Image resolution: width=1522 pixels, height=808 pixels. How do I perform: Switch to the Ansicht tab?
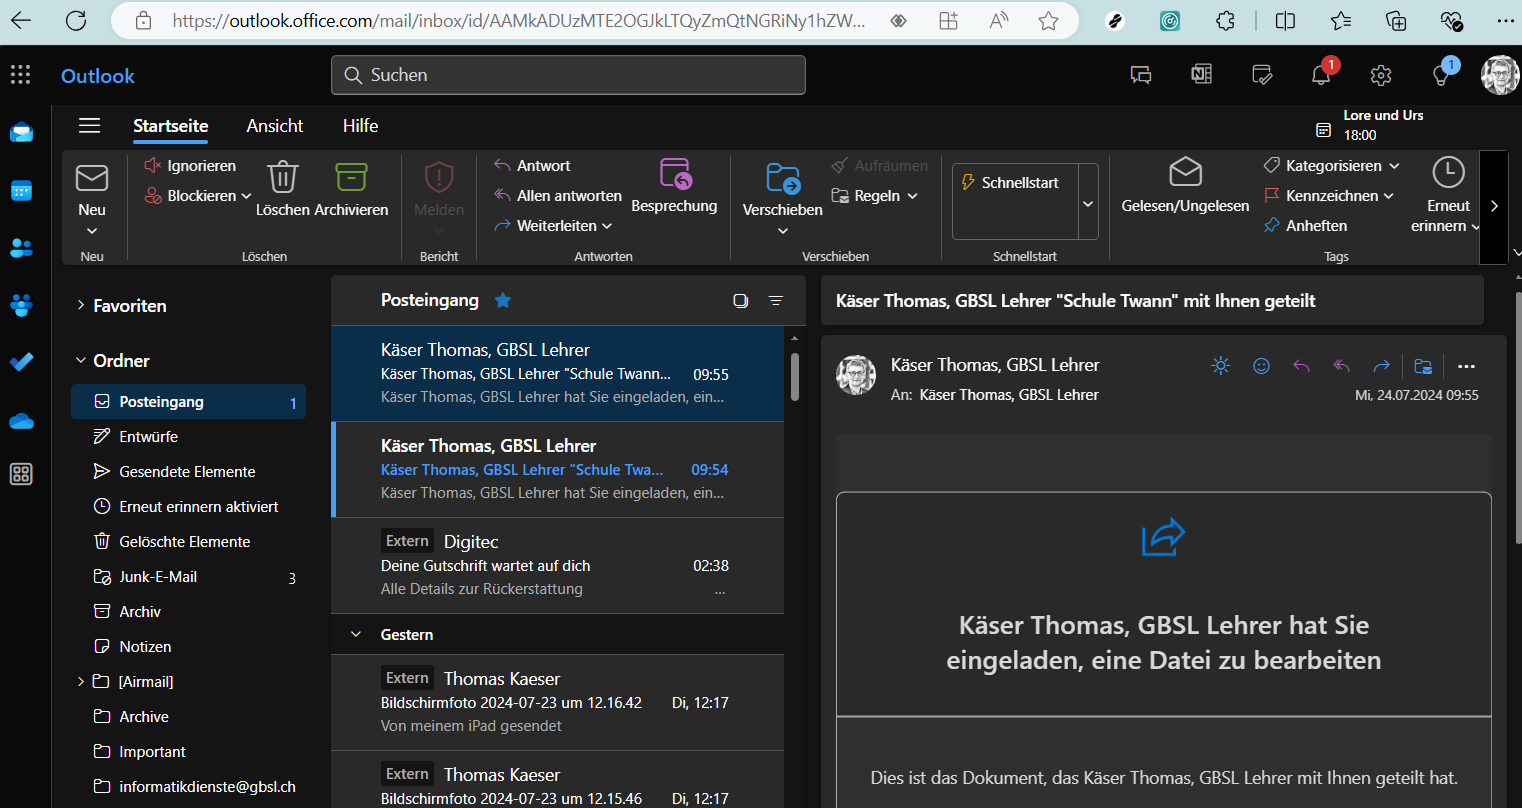[274, 126]
